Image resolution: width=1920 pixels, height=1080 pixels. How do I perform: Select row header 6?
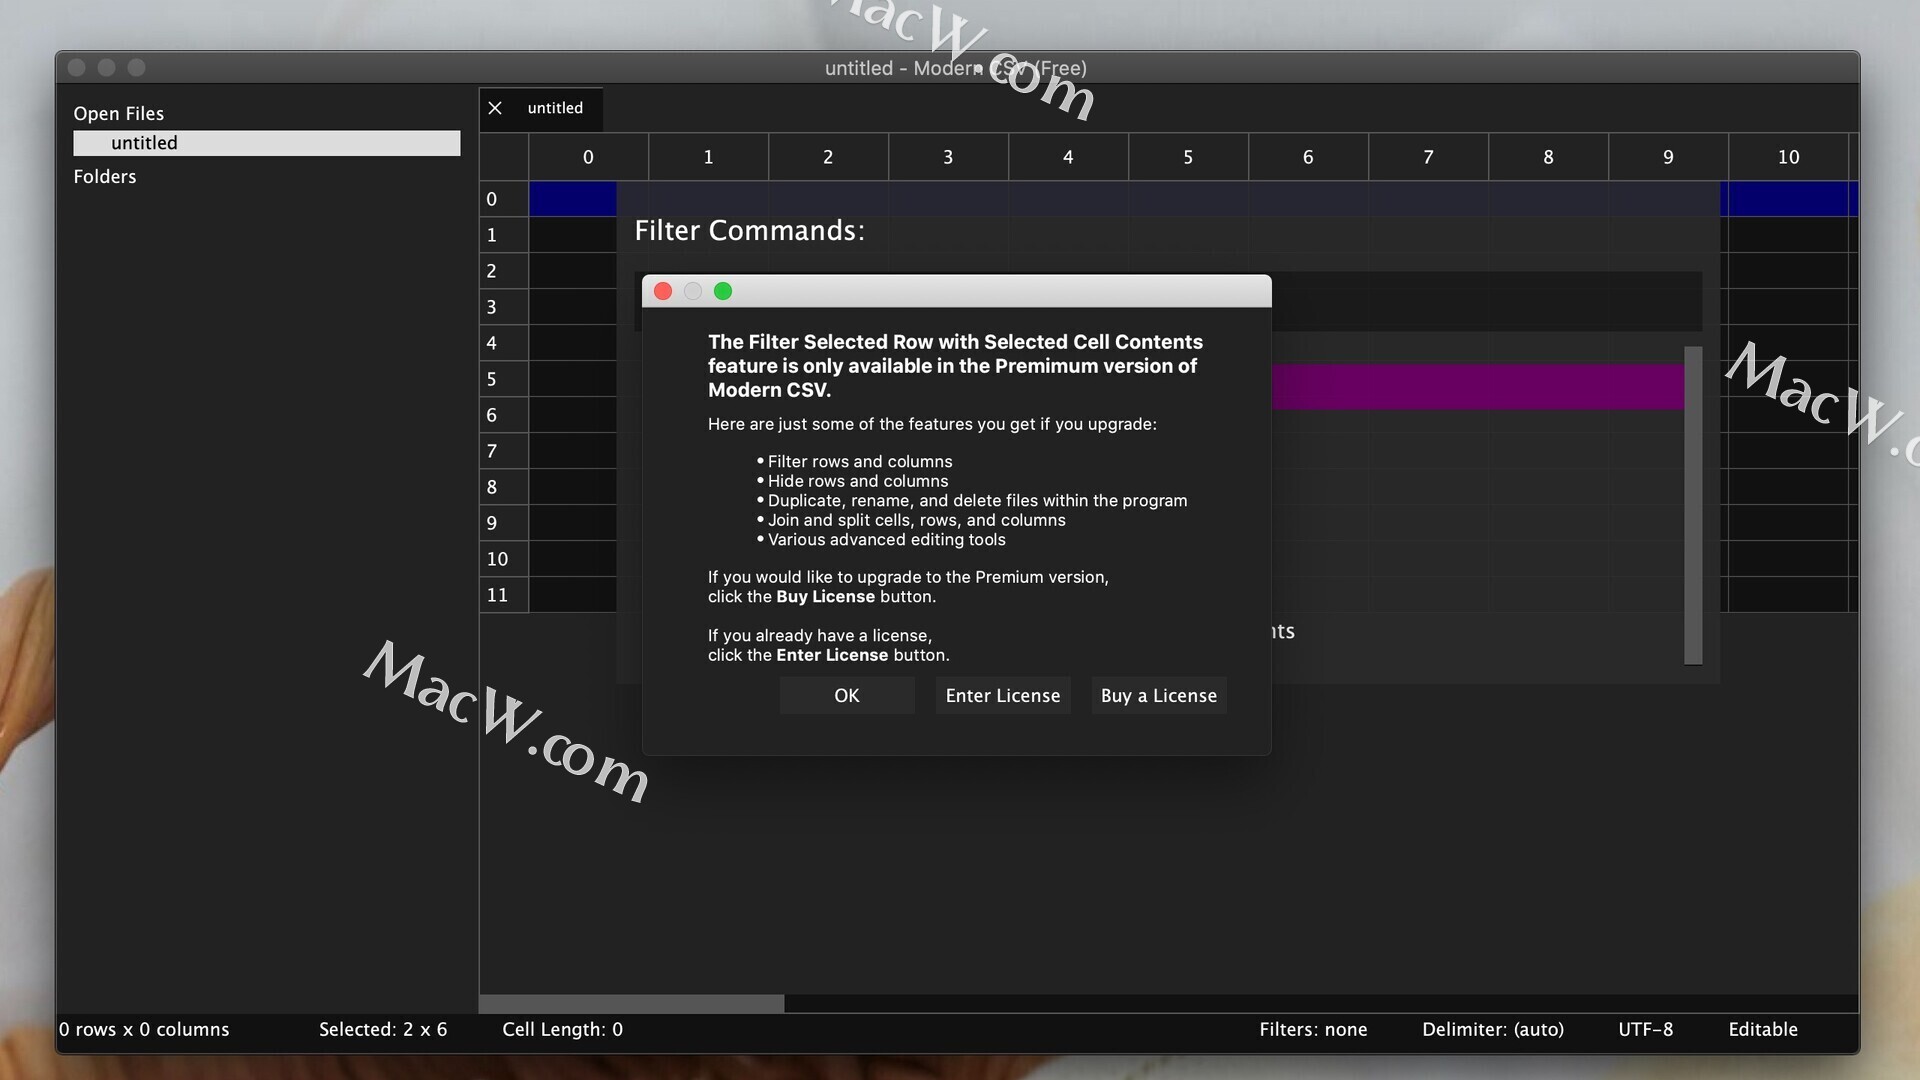pyautogui.click(x=504, y=415)
